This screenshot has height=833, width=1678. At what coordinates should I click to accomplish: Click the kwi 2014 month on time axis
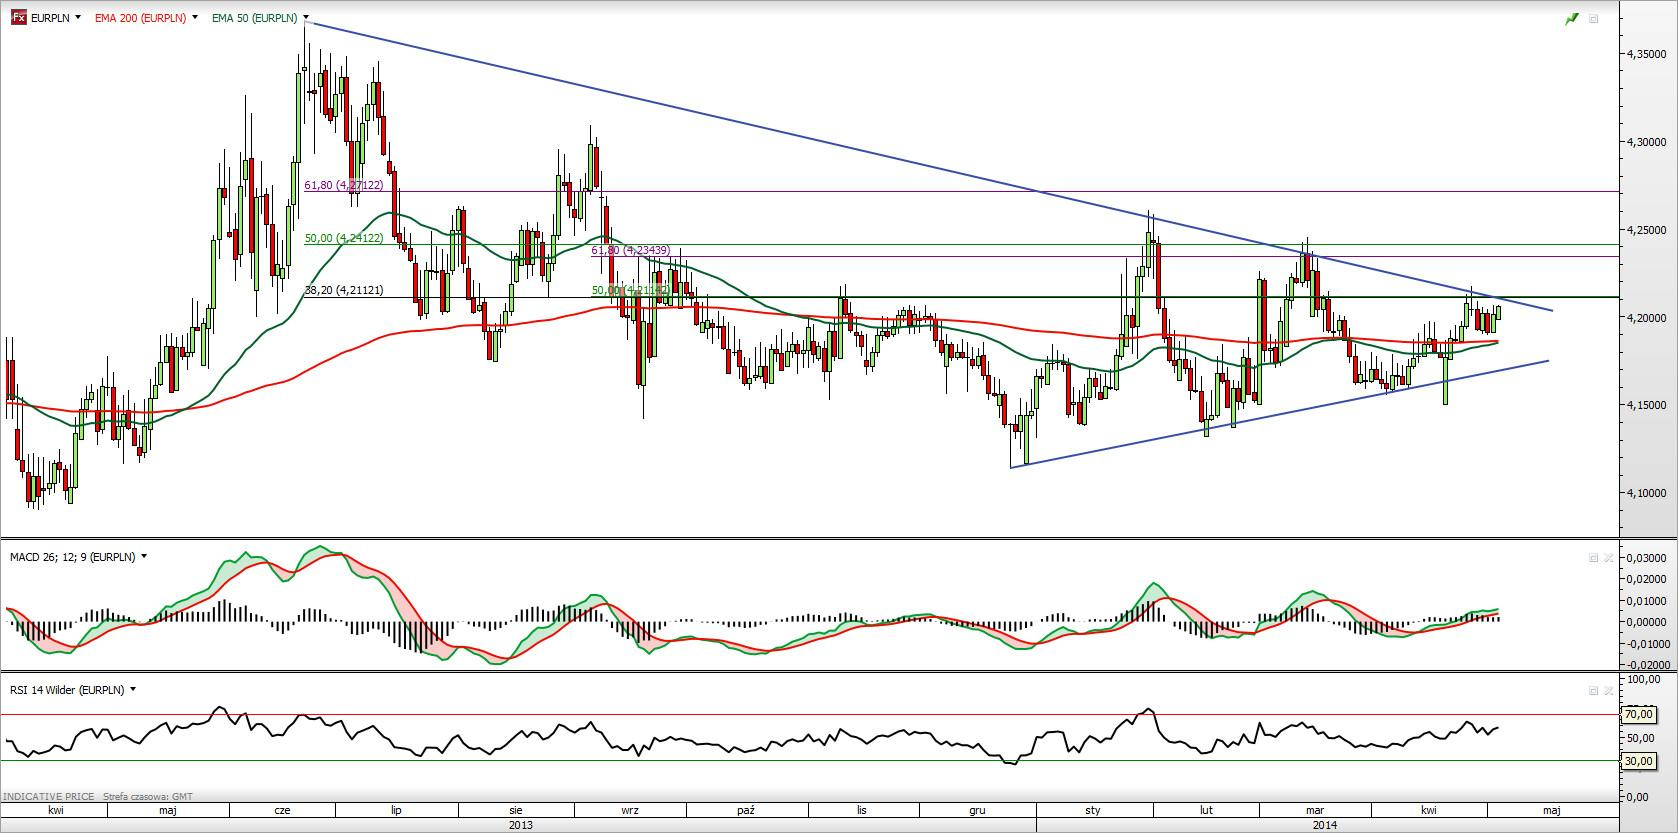pos(1429,810)
